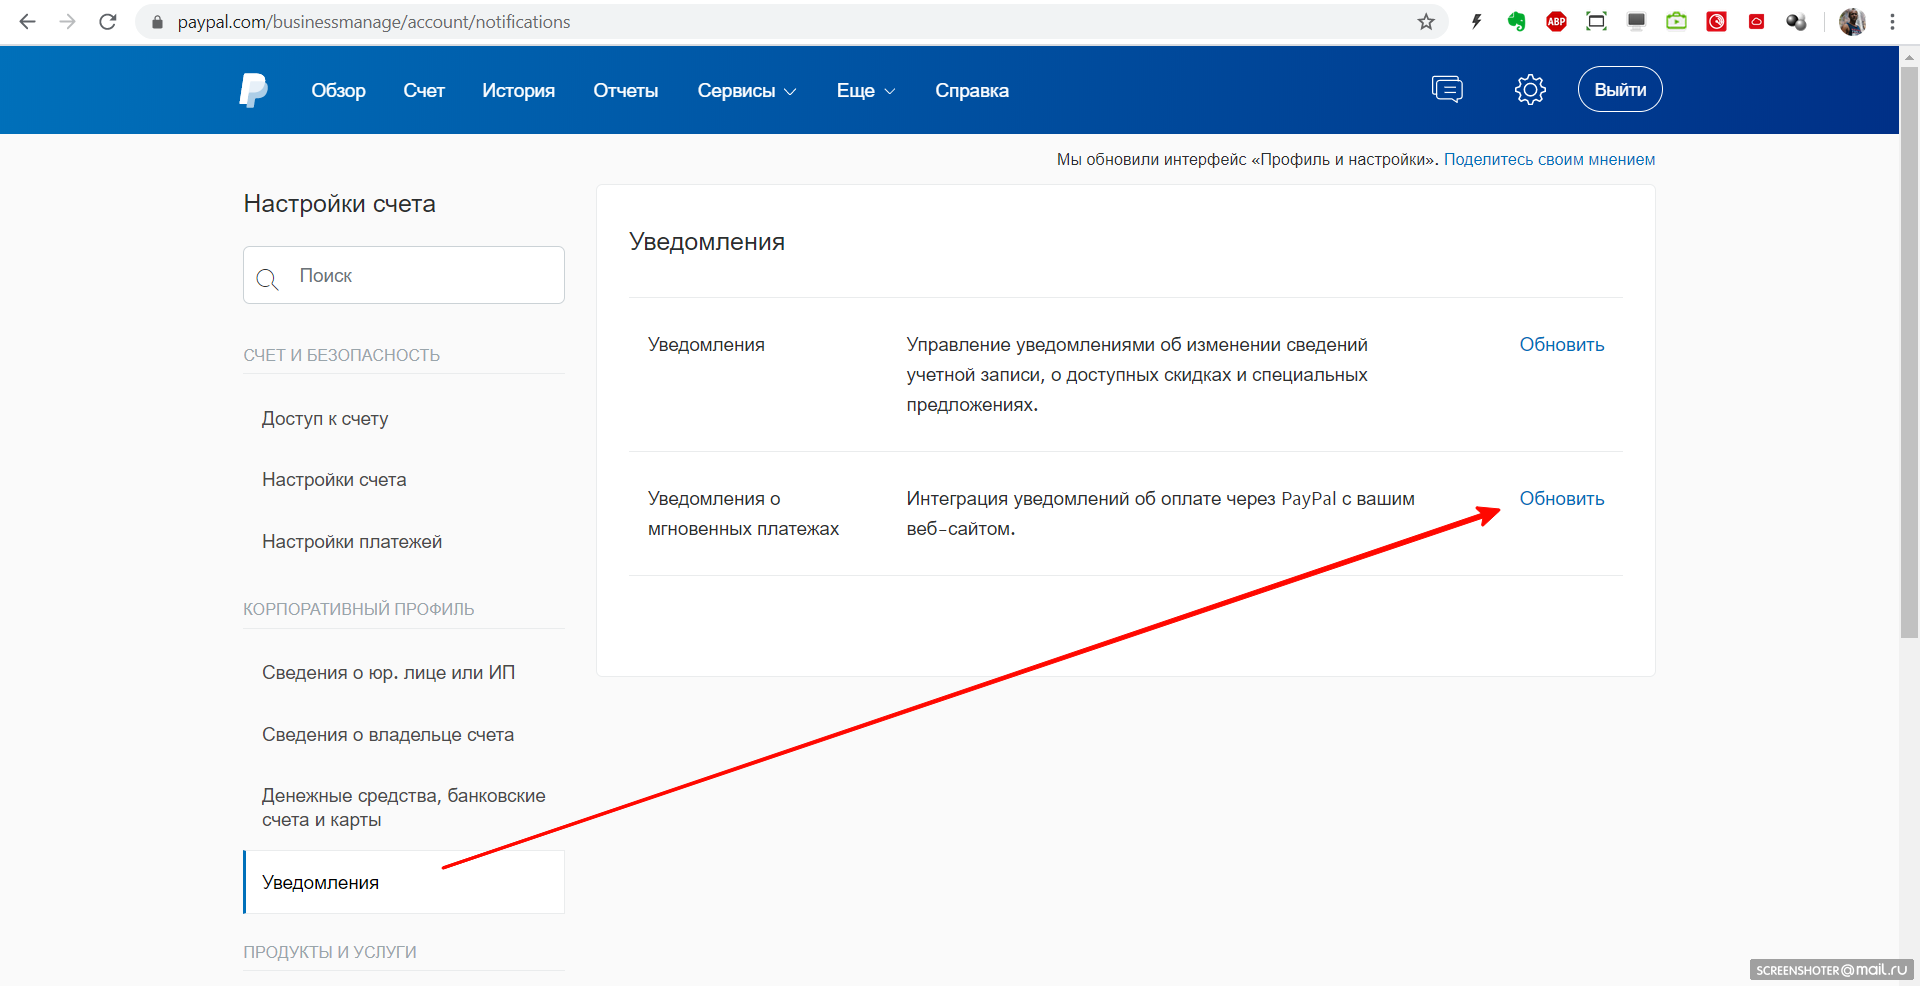Open the messages icon in header
This screenshot has width=1920, height=986.
[1446, 90]
